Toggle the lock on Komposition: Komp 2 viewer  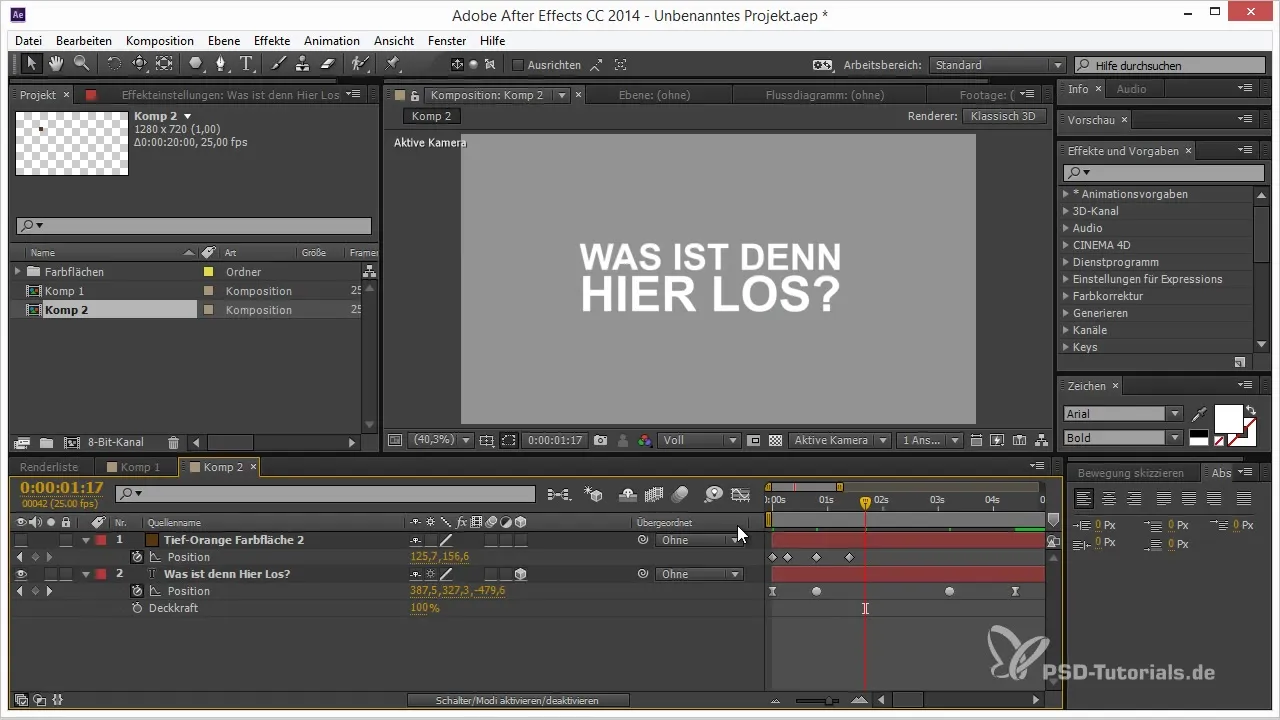tap(415, 95)
